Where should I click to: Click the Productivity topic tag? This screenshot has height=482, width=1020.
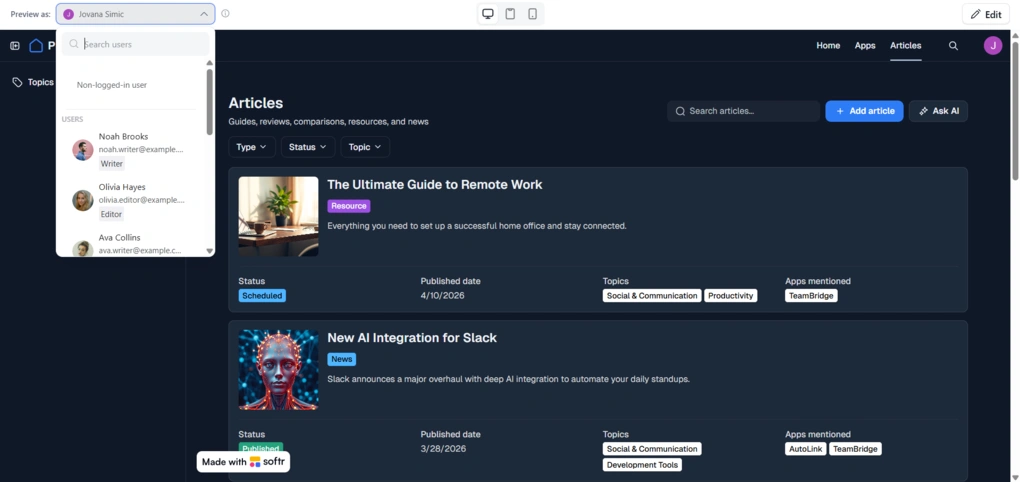pos(731,296)
